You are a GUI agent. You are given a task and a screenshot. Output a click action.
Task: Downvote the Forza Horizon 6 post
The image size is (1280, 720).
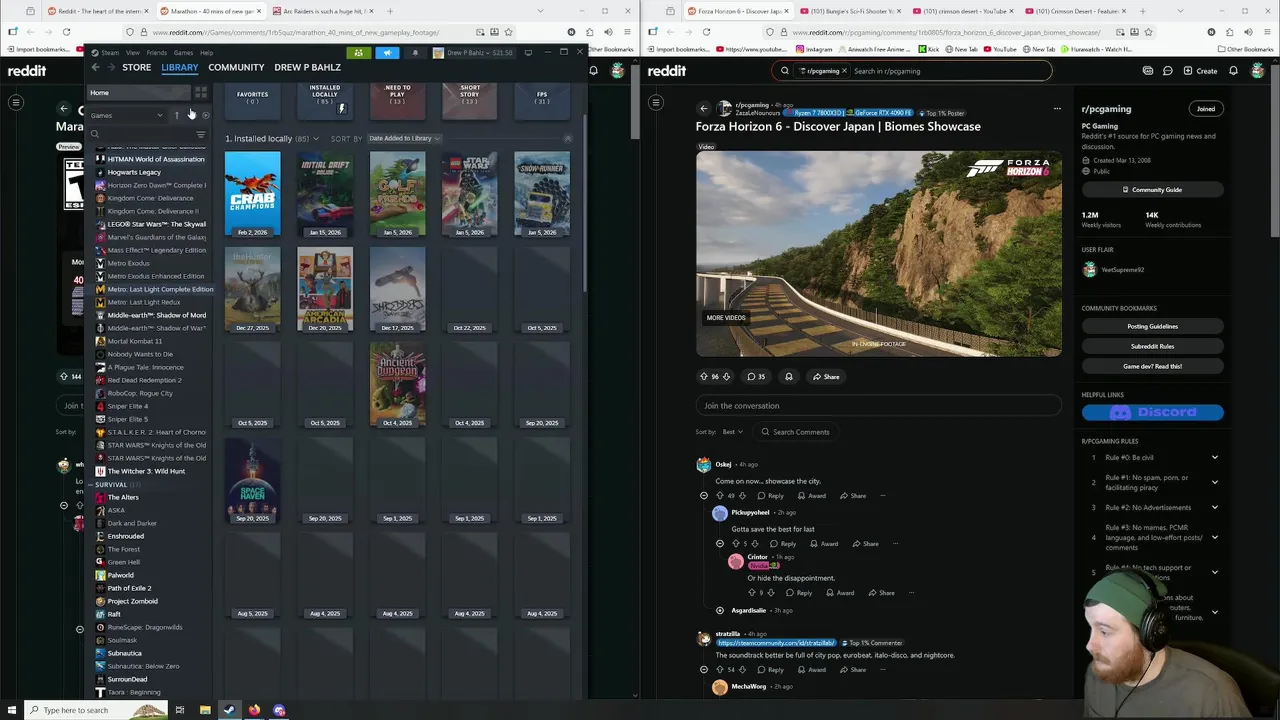click(726, 377)
